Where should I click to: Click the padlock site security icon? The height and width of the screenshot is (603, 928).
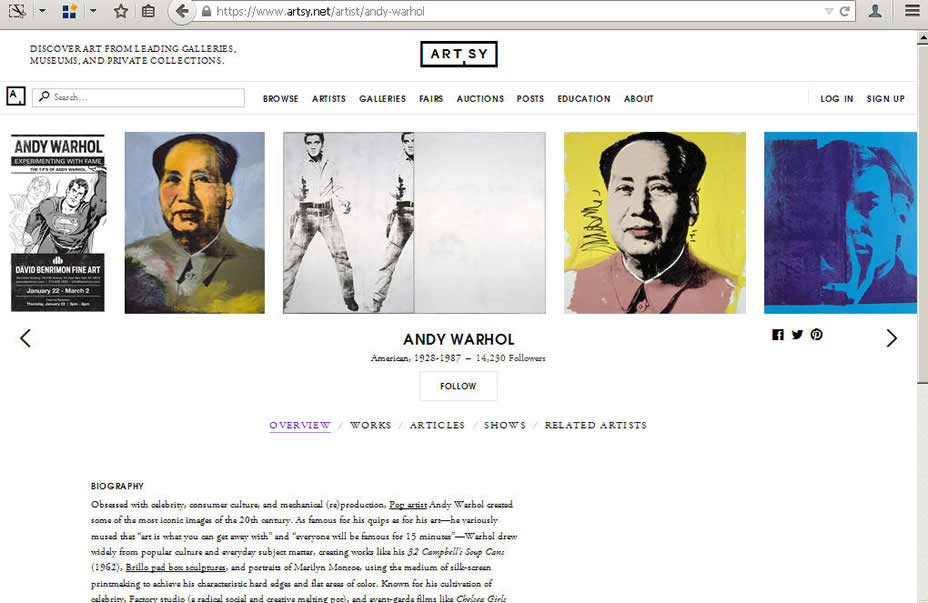(206, 11)
